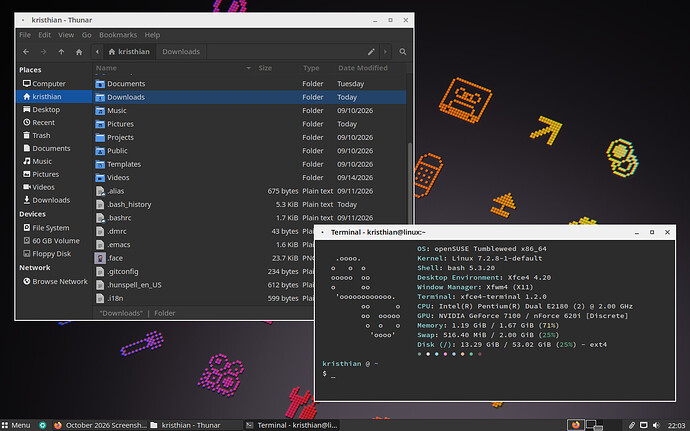Click the home icon in Thunar toolbar

point(79,52)
